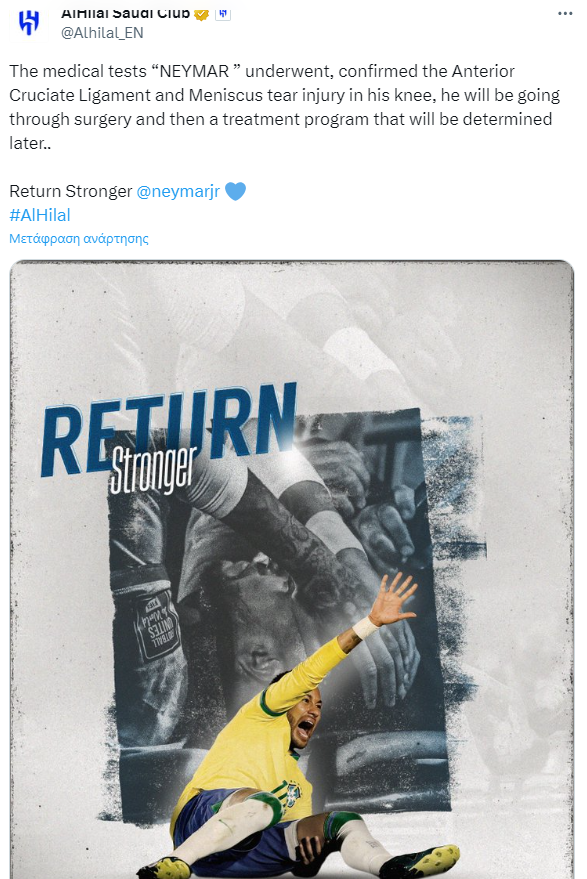Open the attached Return Stronger poster image
The image size is (587, 879).
pyautogui.click(x=292, y=570)
